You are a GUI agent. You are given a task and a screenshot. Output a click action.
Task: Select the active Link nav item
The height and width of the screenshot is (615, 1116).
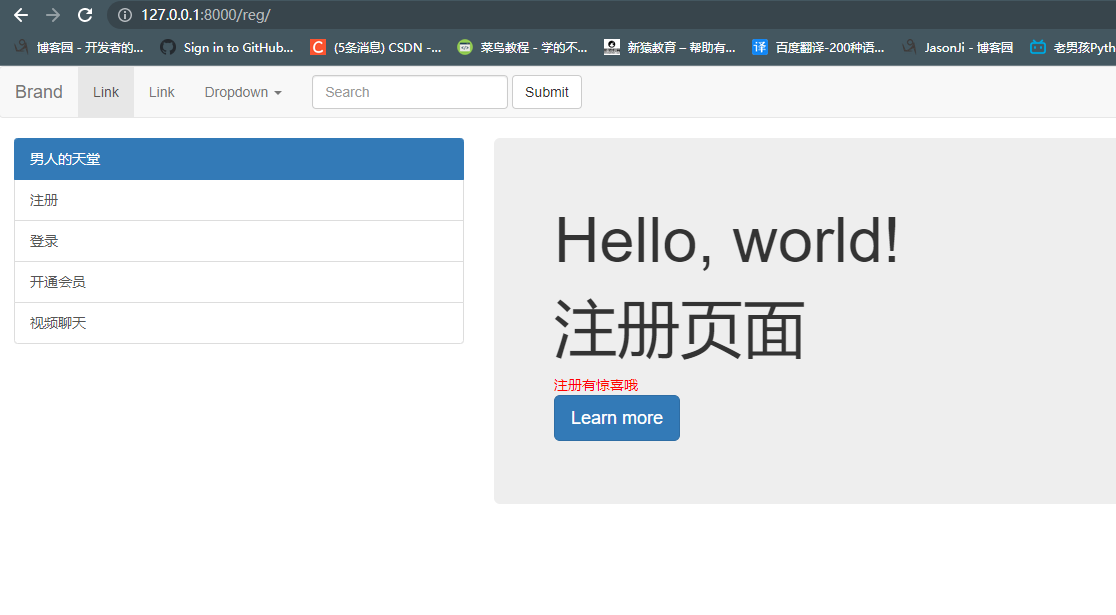tap(106, 92)
